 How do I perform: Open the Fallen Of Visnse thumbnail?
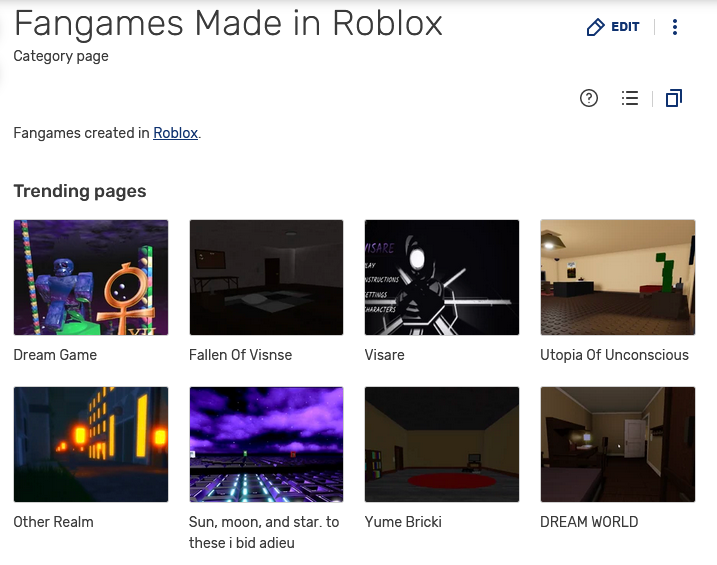266,277
